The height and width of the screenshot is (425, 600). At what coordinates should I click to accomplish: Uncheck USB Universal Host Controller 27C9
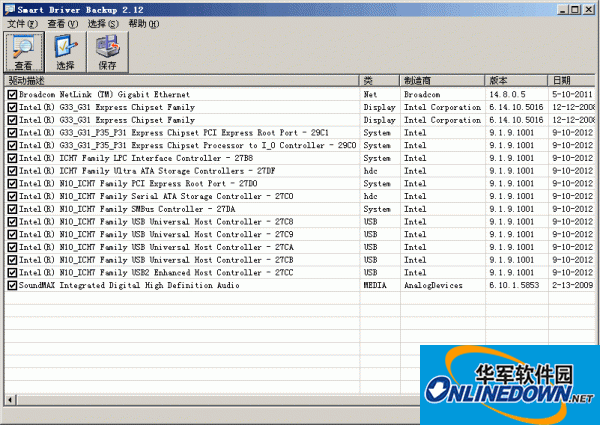pos(12,234)
